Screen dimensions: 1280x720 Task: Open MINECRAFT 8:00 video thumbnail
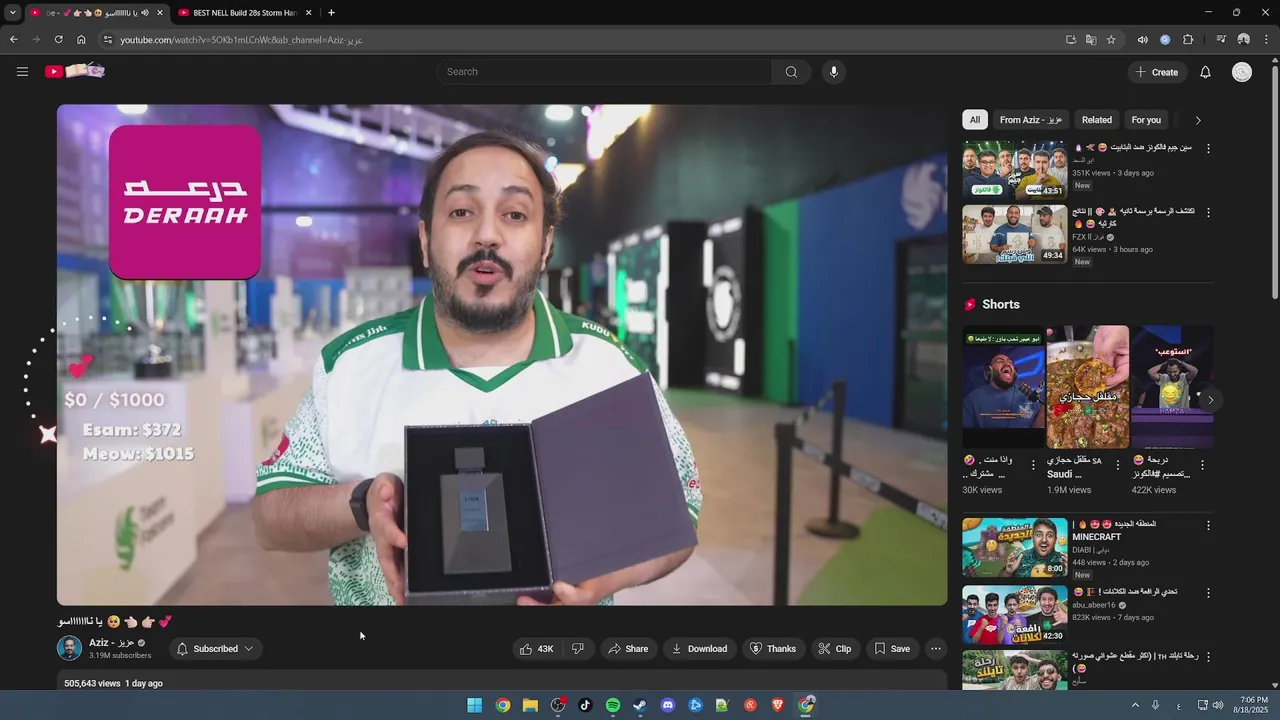tap(1015, 547)
